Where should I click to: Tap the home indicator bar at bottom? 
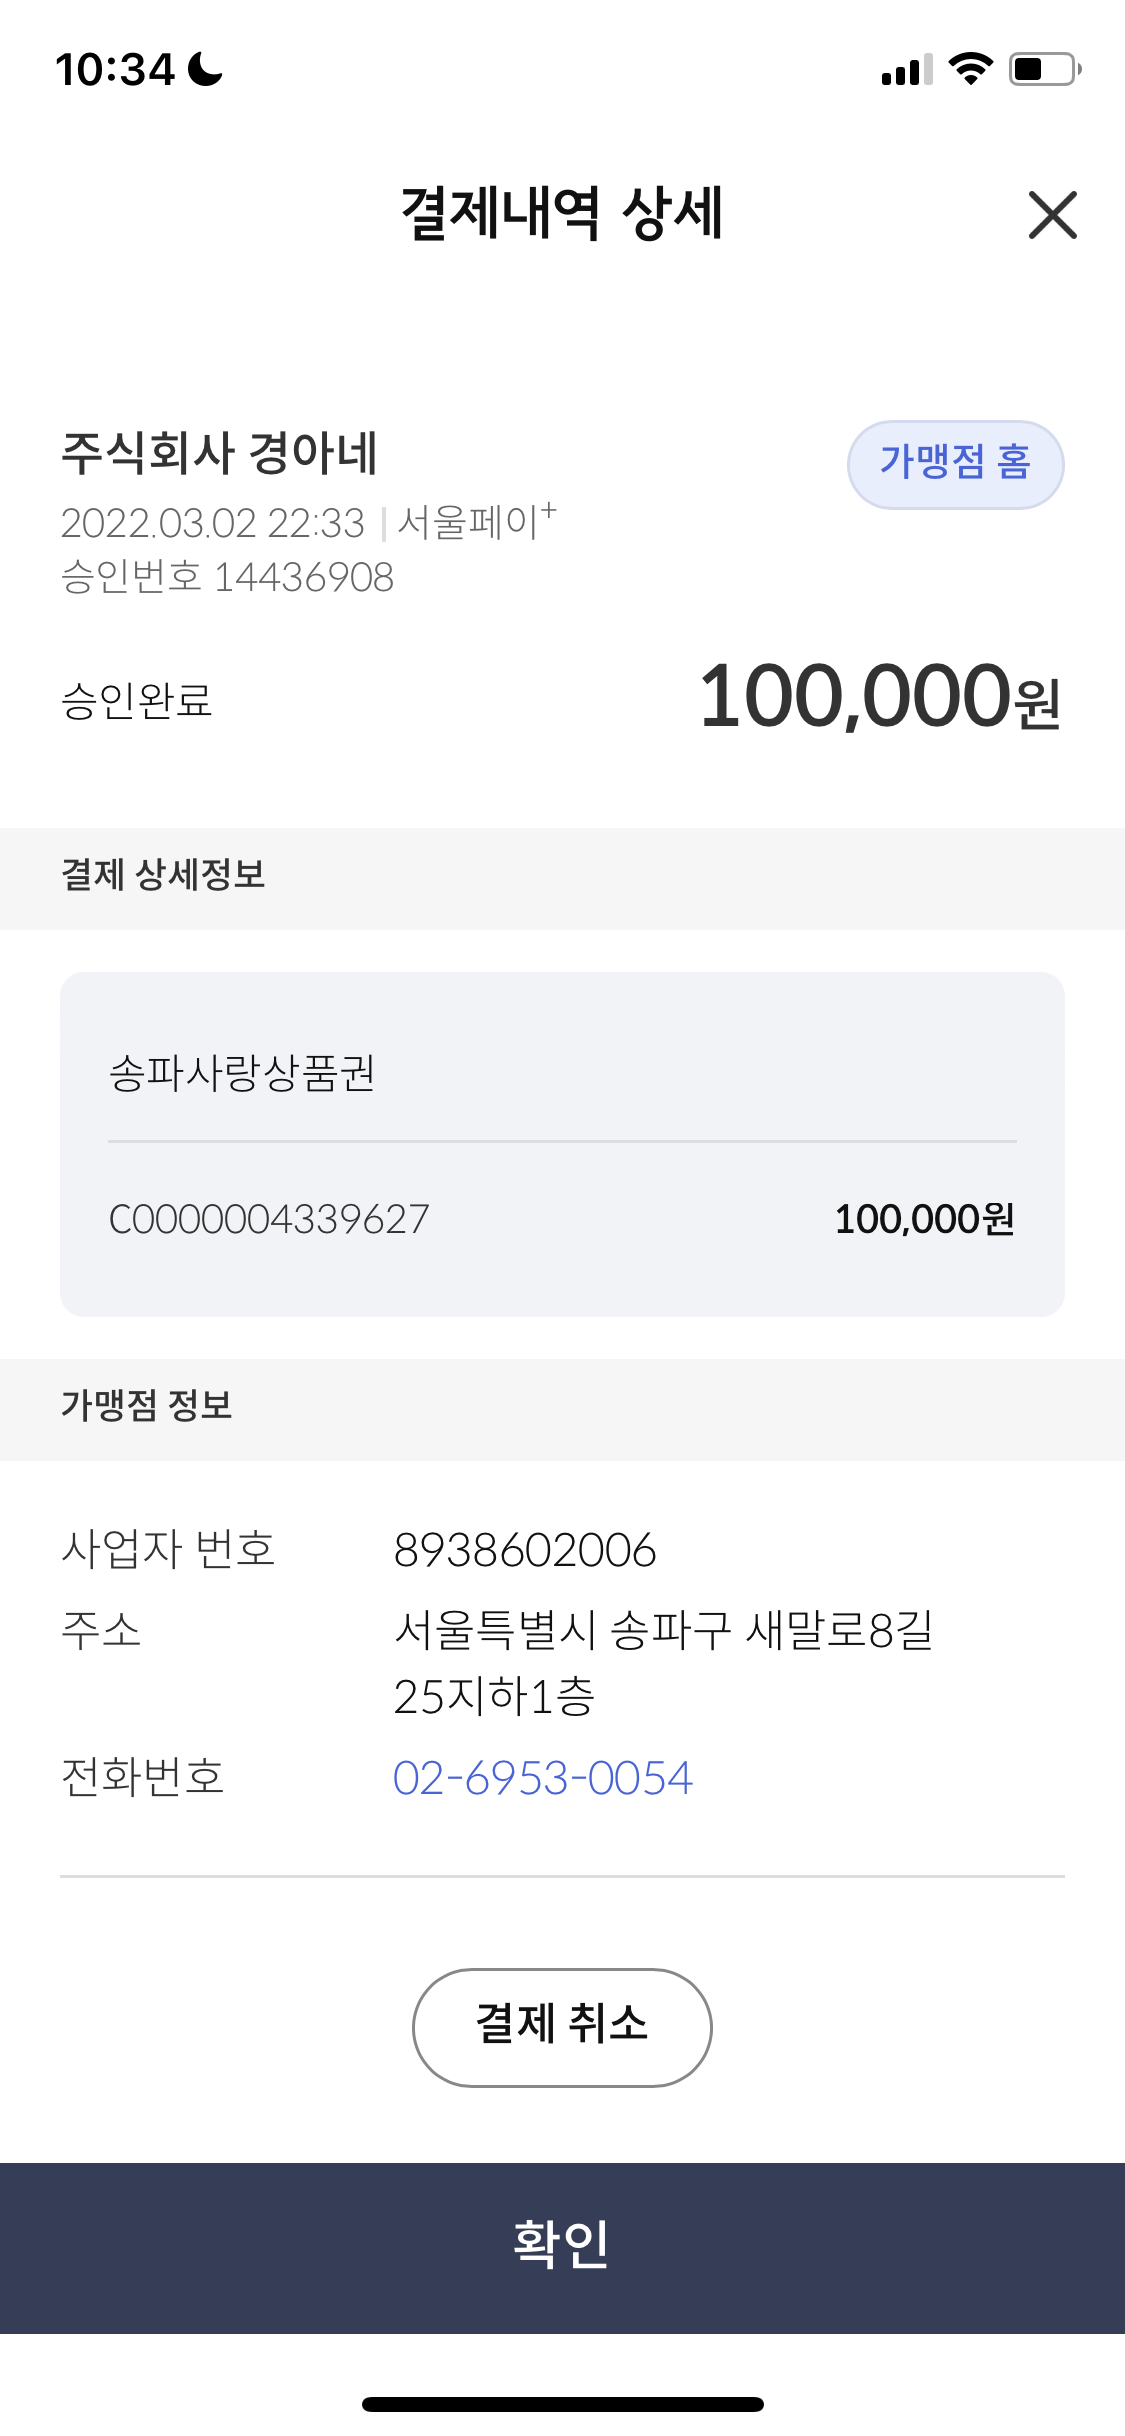click(x=563, y=2404)
